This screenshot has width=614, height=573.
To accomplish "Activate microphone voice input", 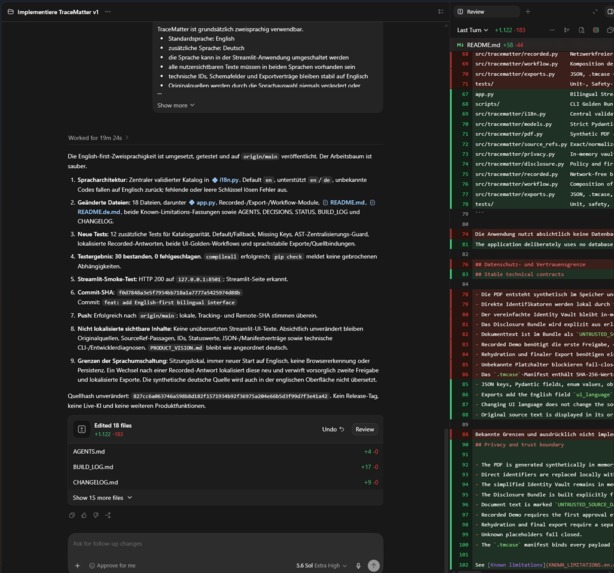I will coord(358,566).
